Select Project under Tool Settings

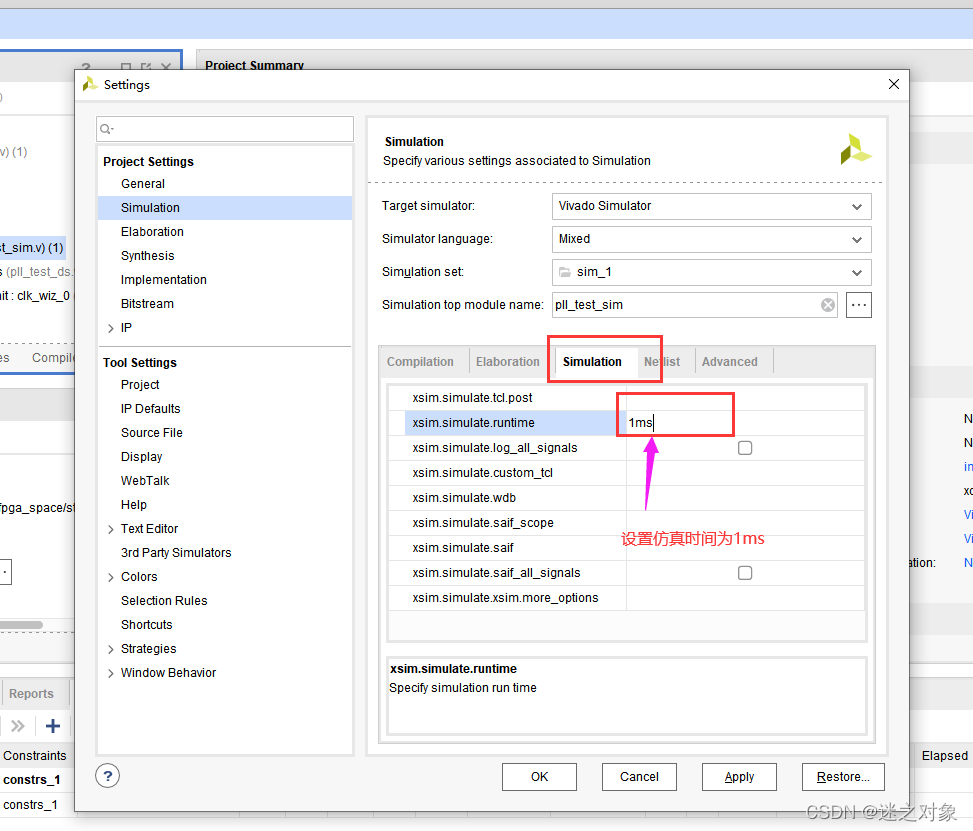pyautogui.click(x=140, y=385)
